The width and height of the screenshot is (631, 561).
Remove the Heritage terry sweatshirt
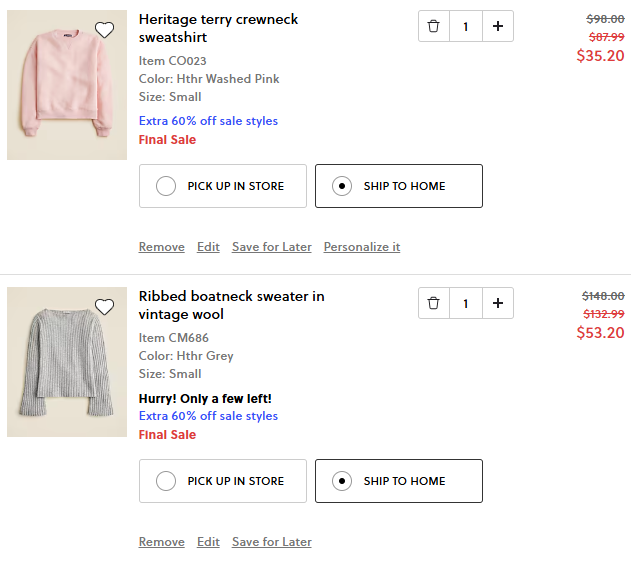click(161, 247)
